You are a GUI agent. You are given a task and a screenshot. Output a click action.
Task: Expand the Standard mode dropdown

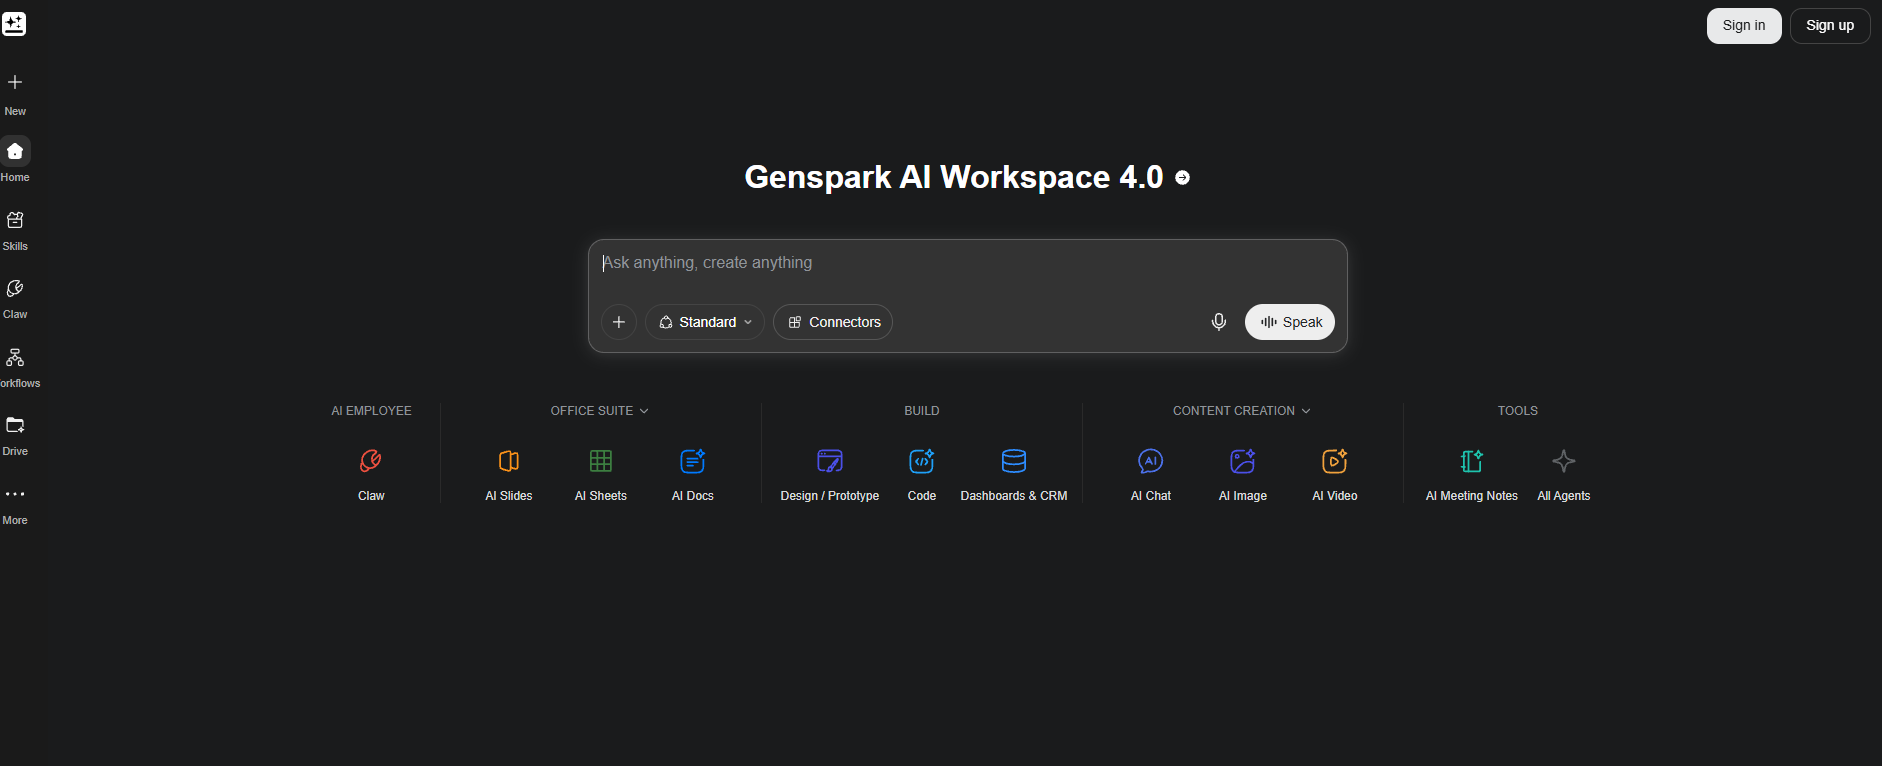click(705, 322)
